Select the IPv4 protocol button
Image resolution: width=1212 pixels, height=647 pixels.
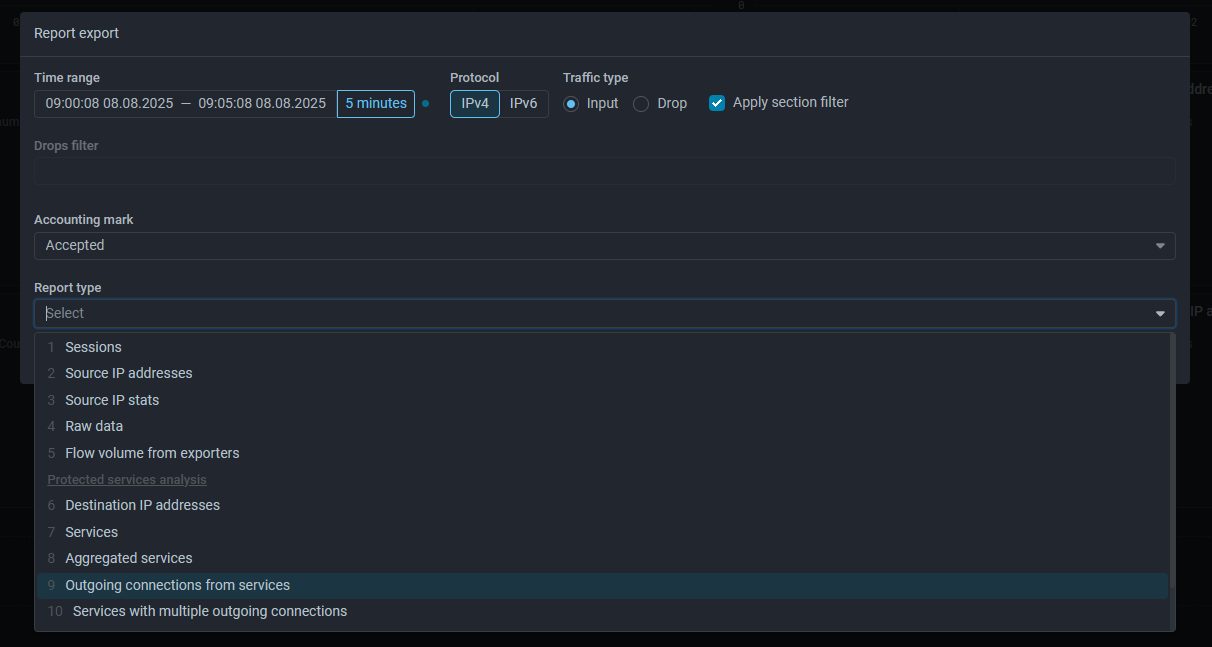(x=475, y=104)
